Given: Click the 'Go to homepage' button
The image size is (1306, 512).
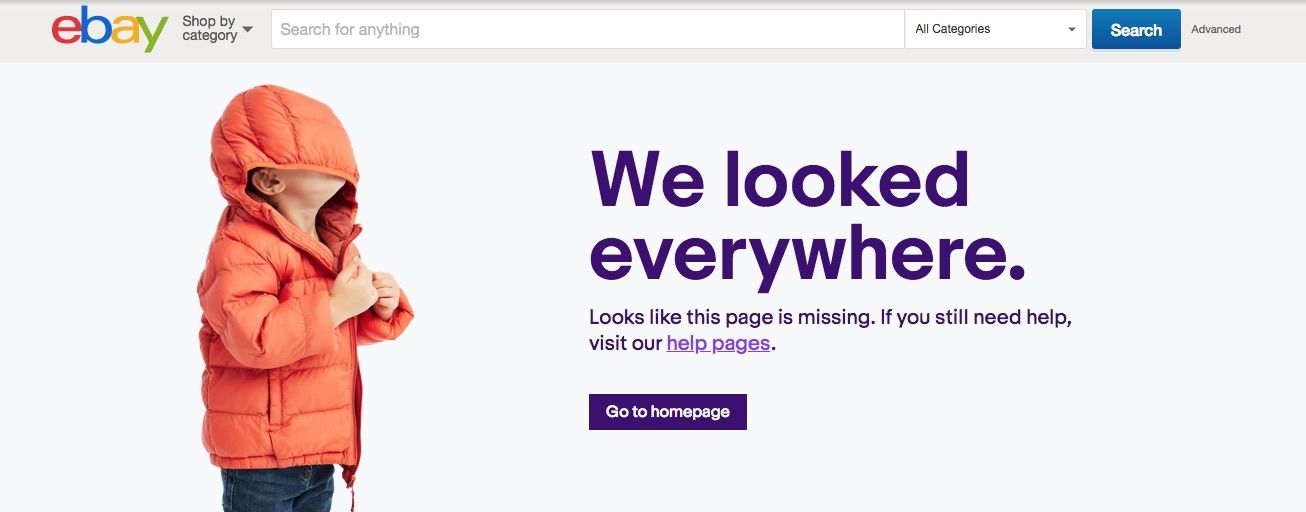Looking at the screenshot, I should (x=668, y=412).
